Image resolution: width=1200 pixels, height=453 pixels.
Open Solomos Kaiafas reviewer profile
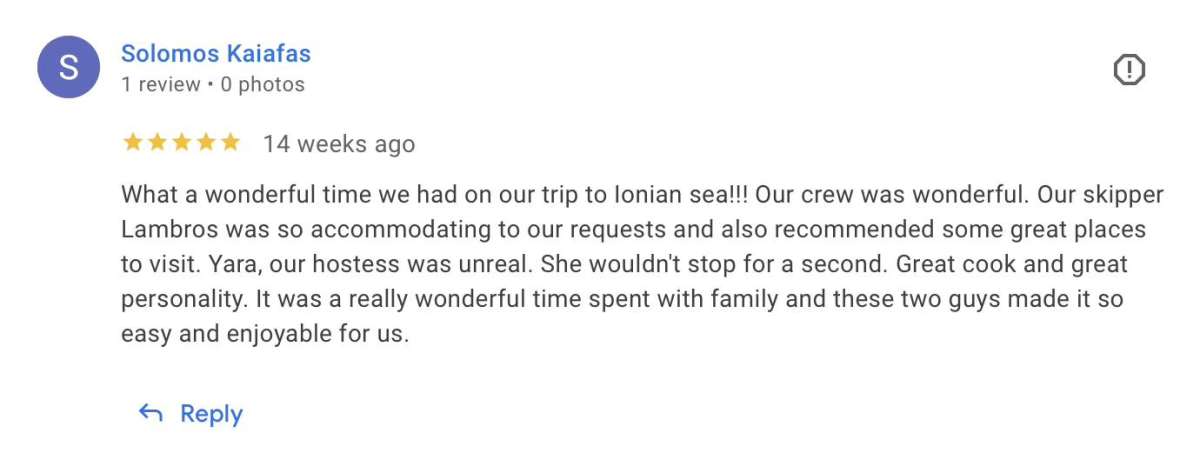tap(216, 53)
